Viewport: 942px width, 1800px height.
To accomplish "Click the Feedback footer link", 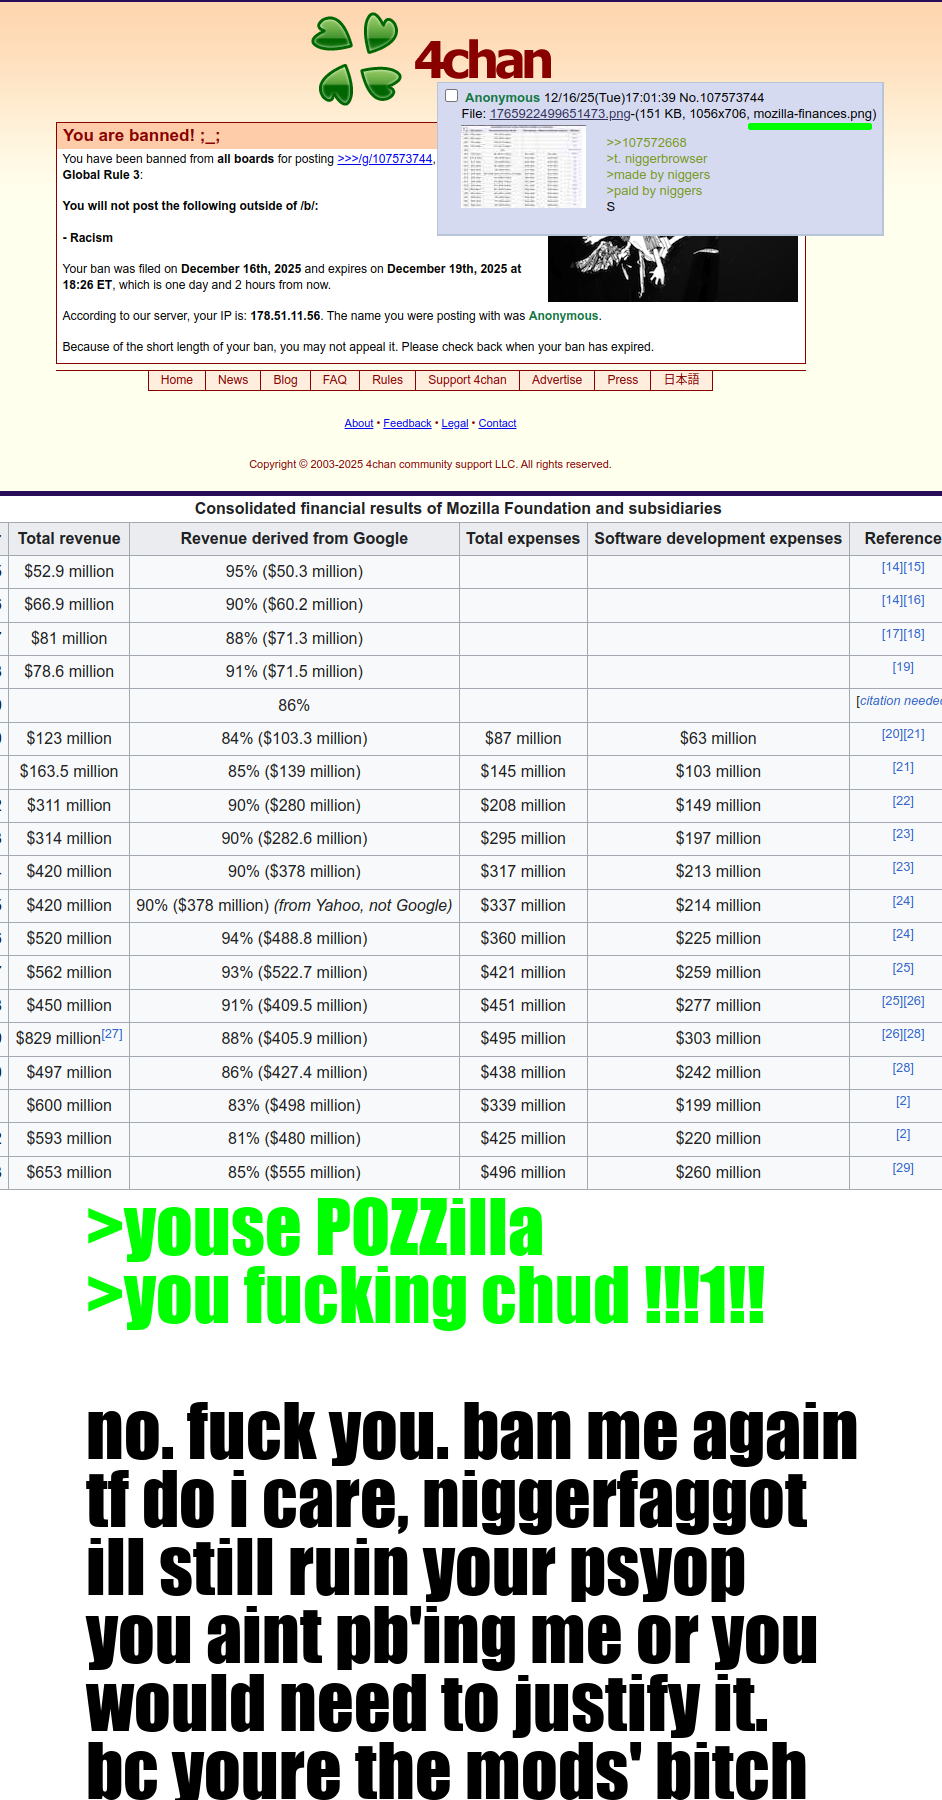I will click(x=407, y=424).
